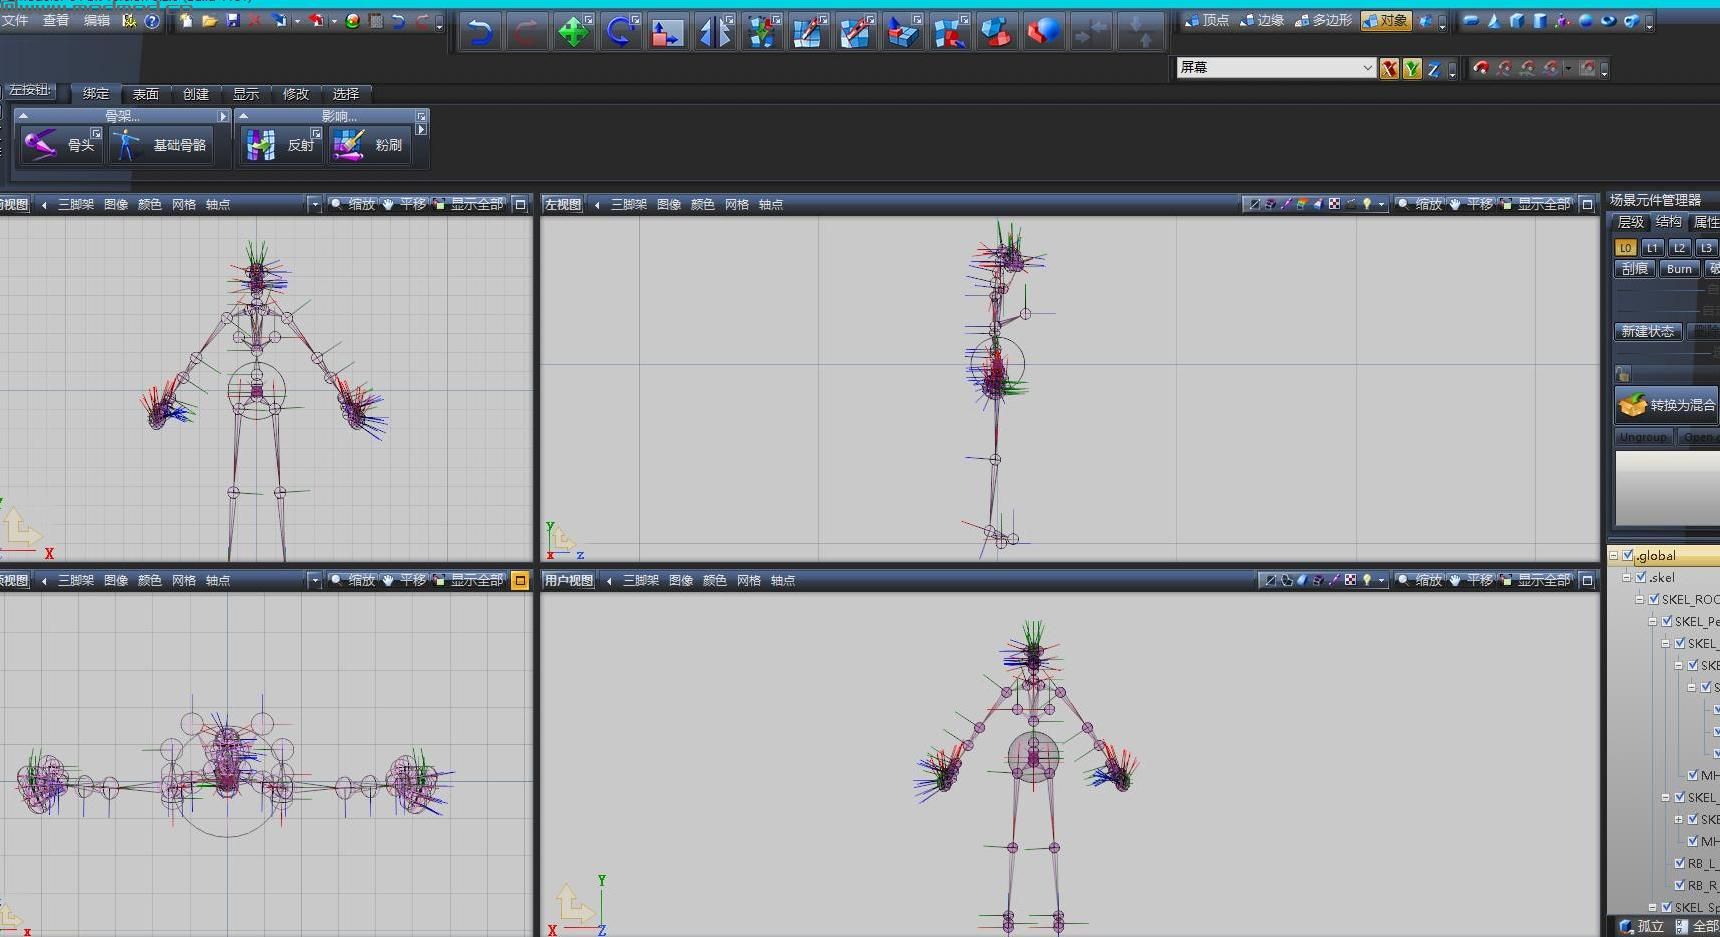Switch to the 创建 tab
The image size is (1720, 937).
[196, 94]
